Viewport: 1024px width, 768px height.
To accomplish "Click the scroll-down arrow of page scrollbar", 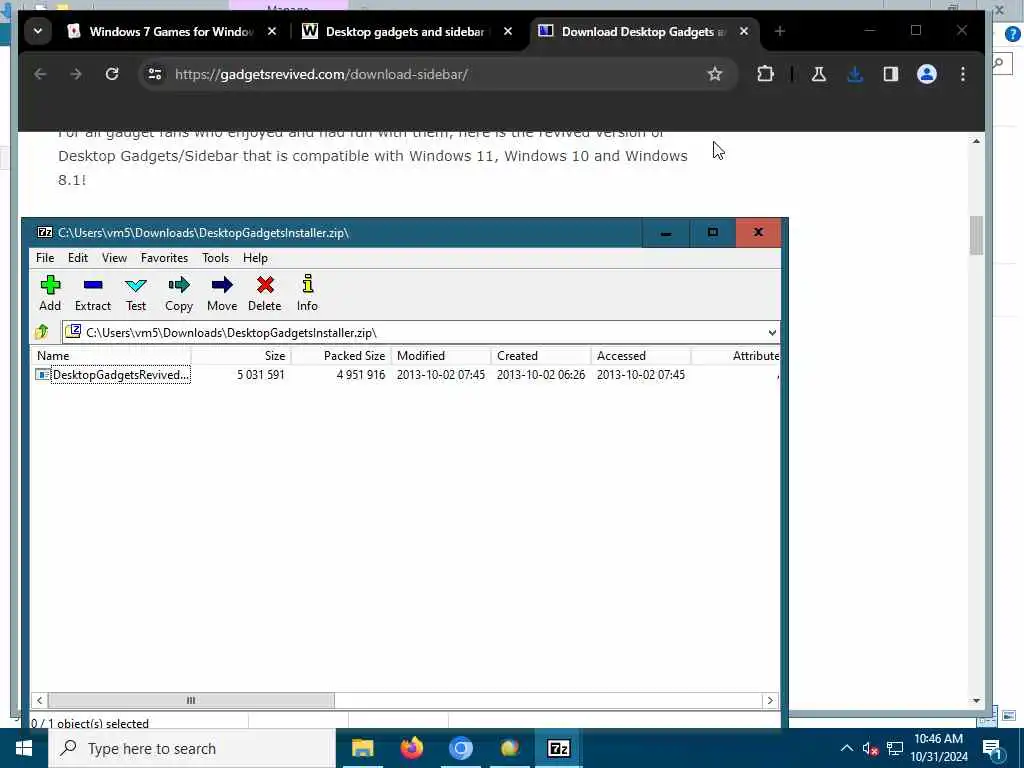I will [976, 701].
